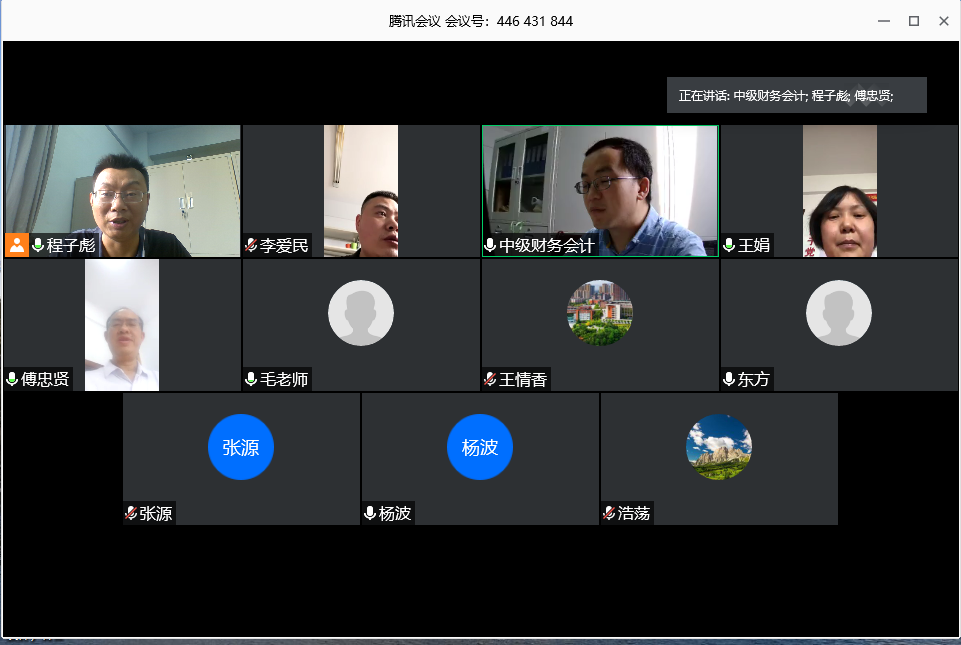Click 王情香's building photo avatar
This screenshot has height=645, width=961.
coord(600,313)
